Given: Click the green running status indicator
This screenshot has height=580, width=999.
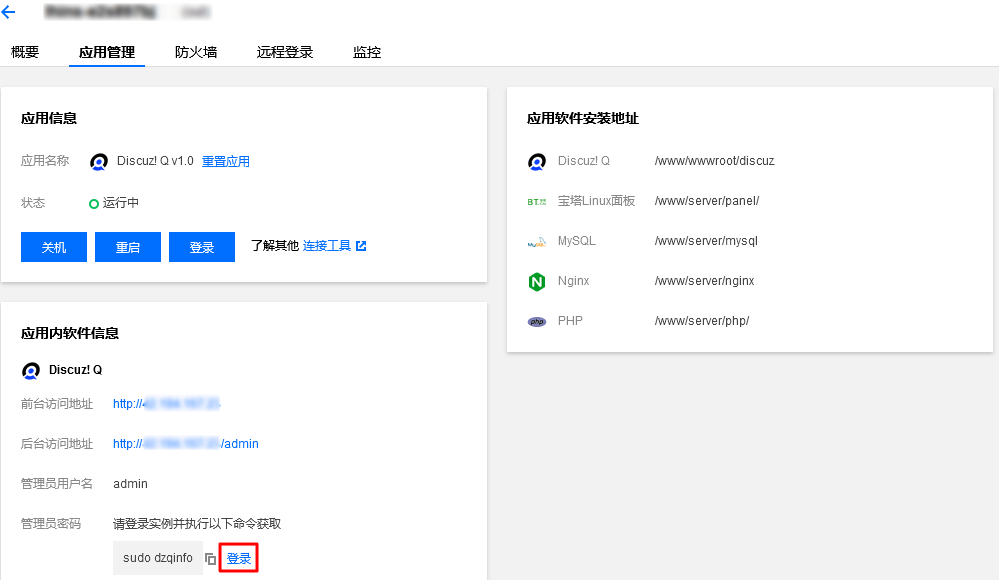Looking at the screenshot, I should [94, 204].
